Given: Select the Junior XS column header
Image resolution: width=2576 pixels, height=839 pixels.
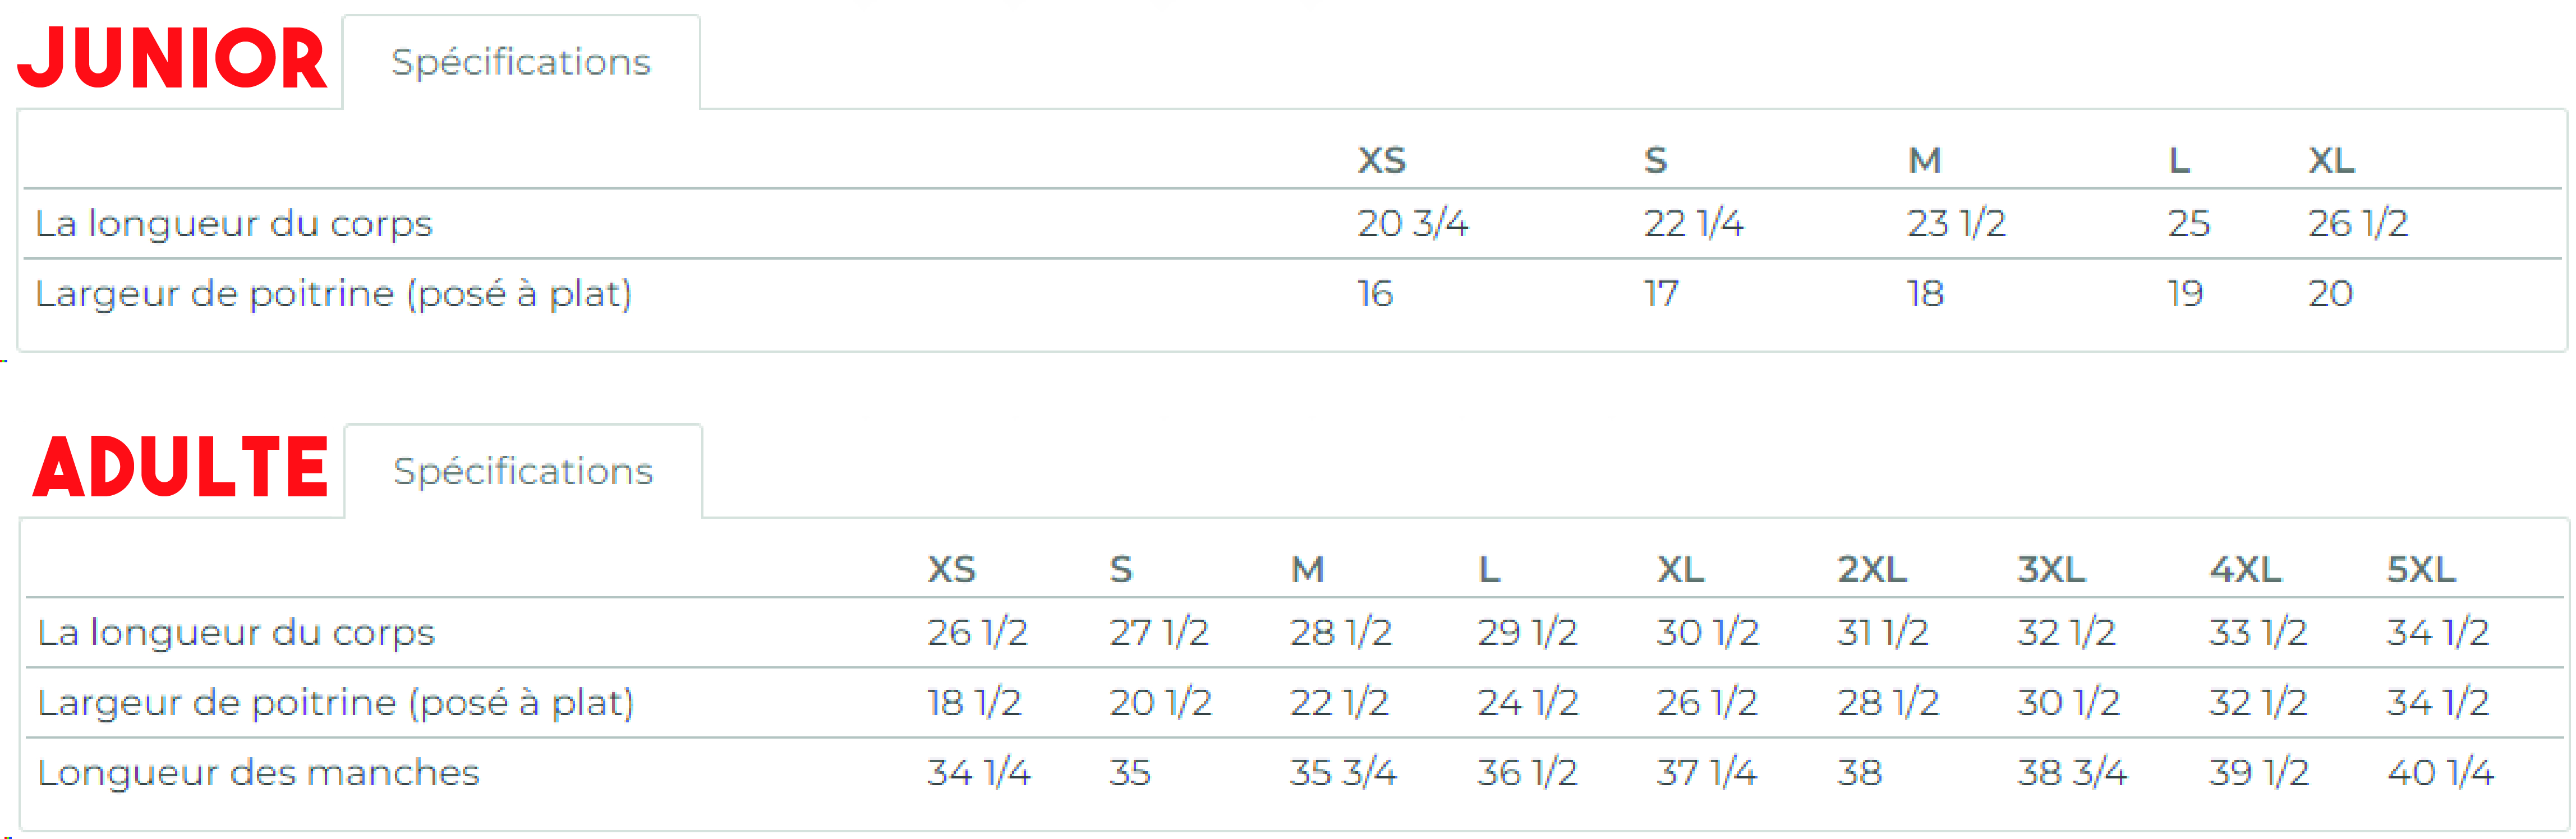Looking at the screenshot, I should tap(1382, 160).
